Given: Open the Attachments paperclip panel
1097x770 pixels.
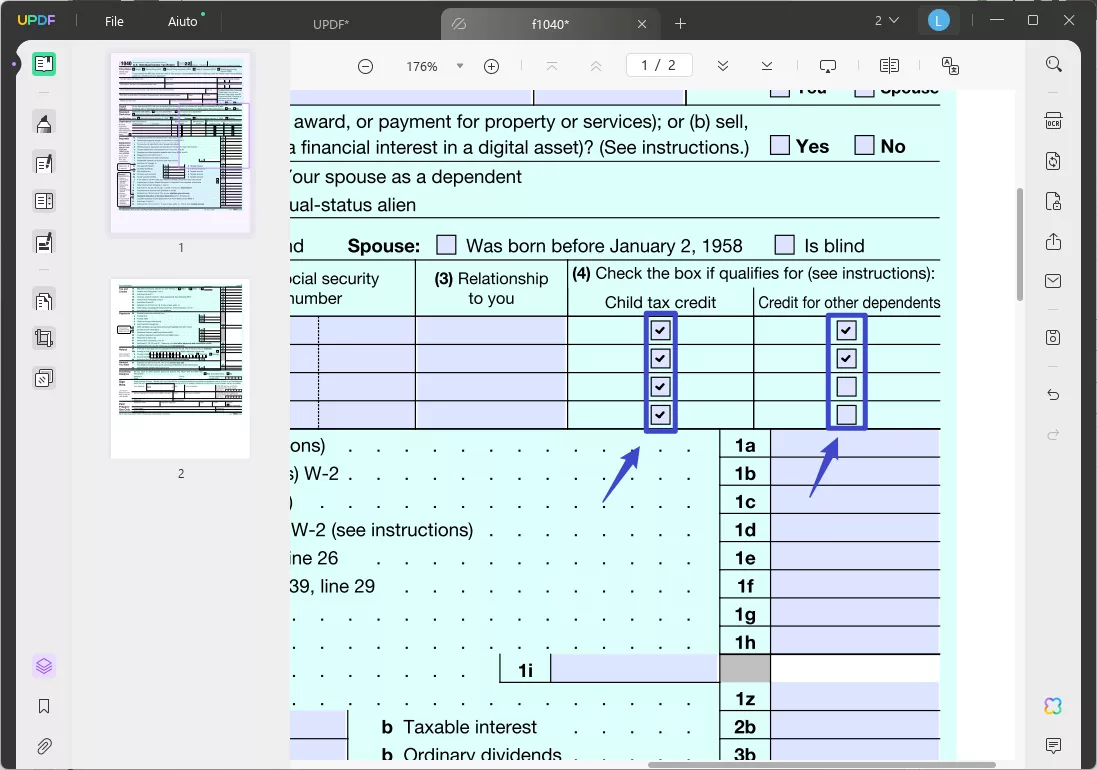Looking at the screenshot, I should pos(43,746).
